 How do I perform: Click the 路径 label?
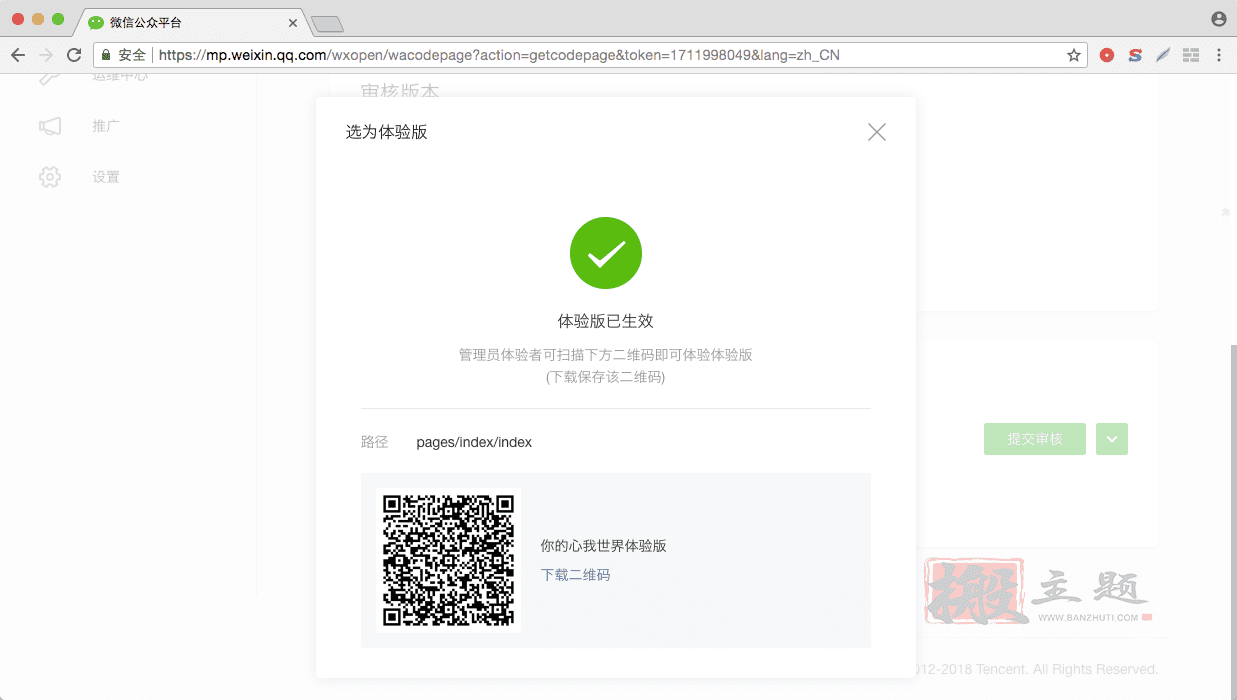coord(375,442)
